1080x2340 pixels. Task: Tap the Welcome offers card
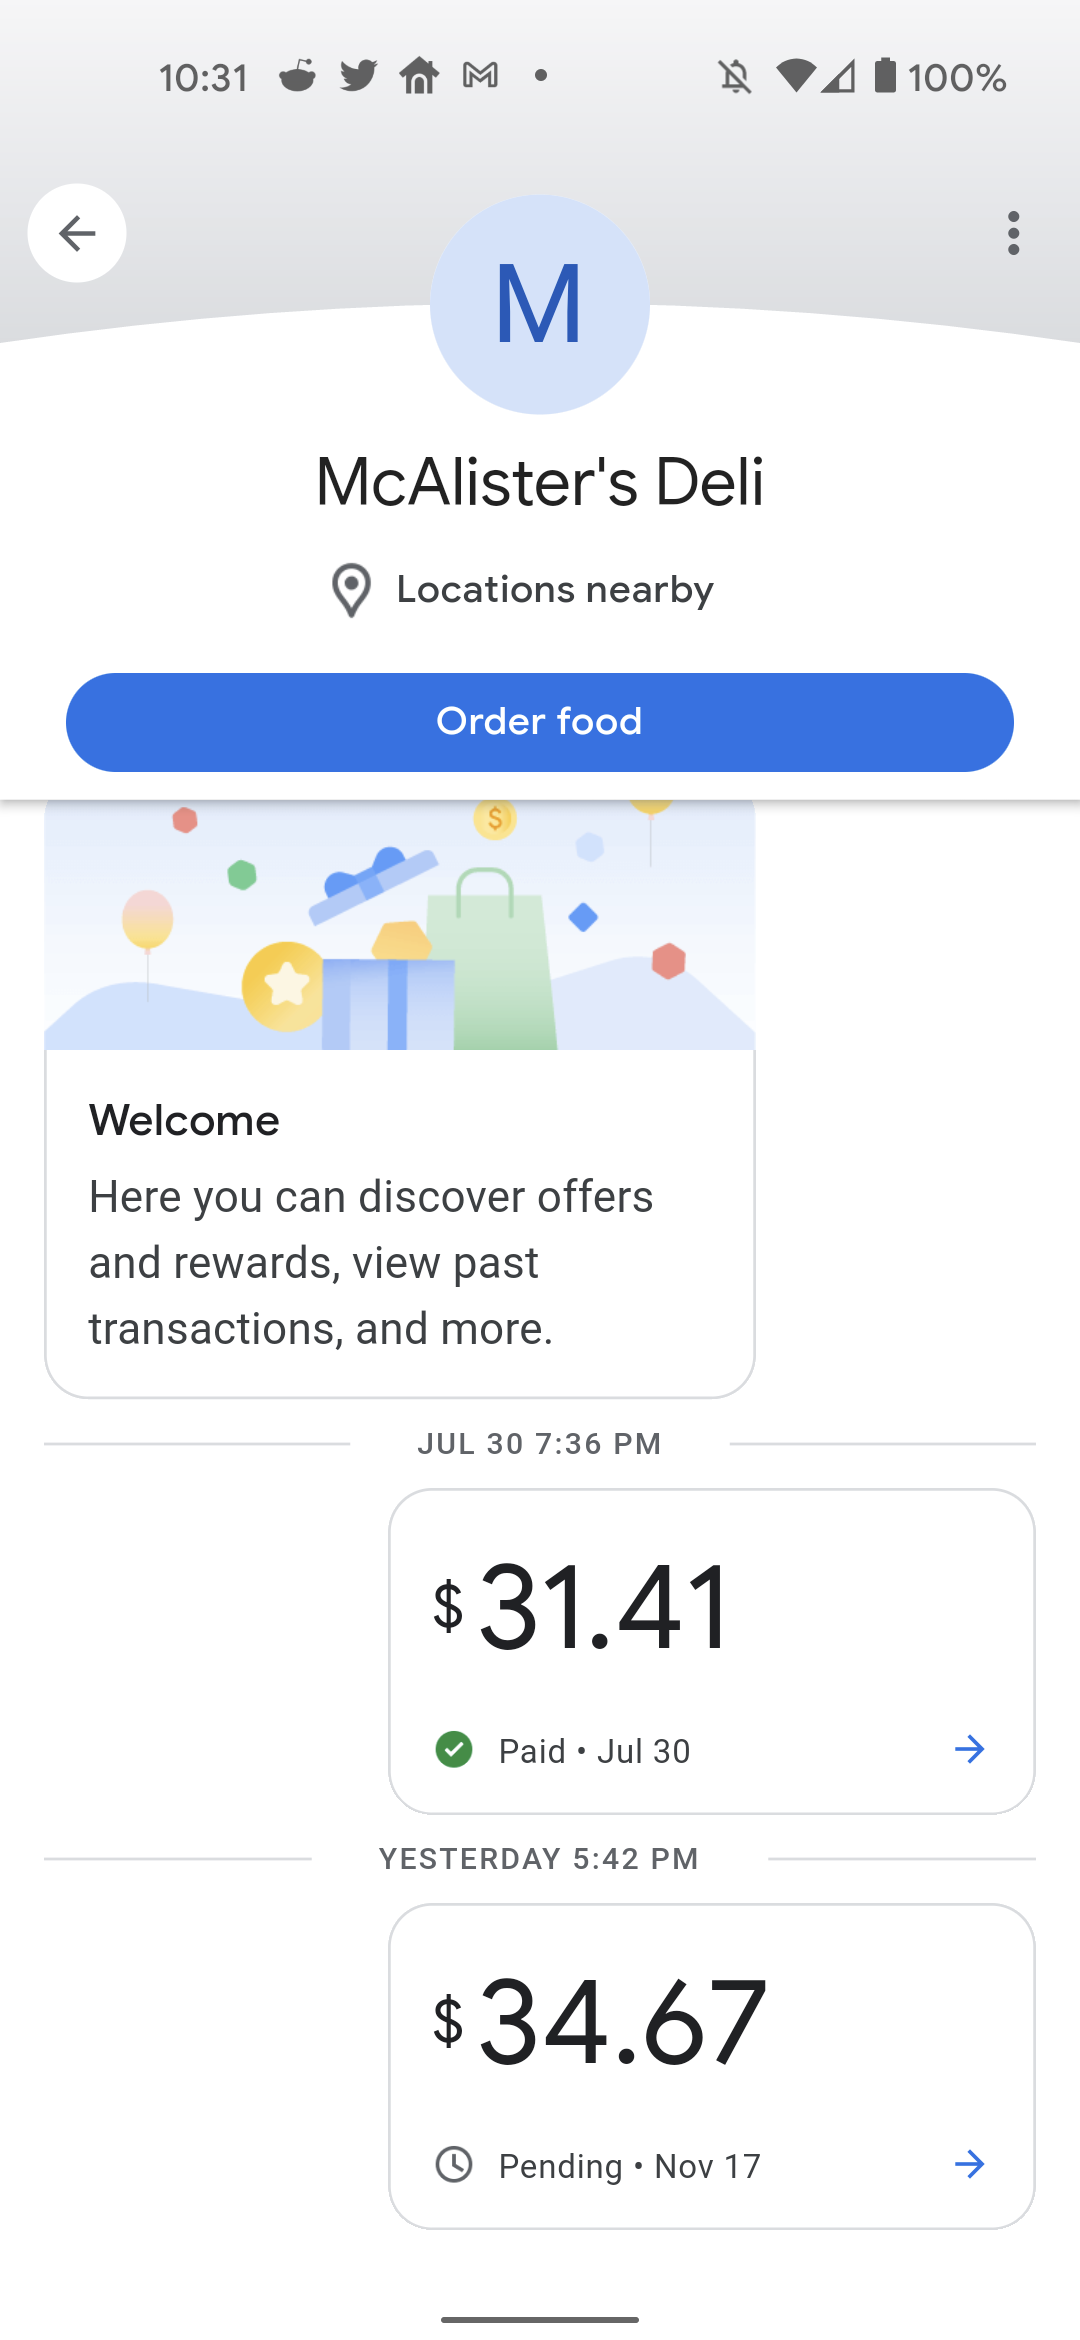[x=399, y=1222]
